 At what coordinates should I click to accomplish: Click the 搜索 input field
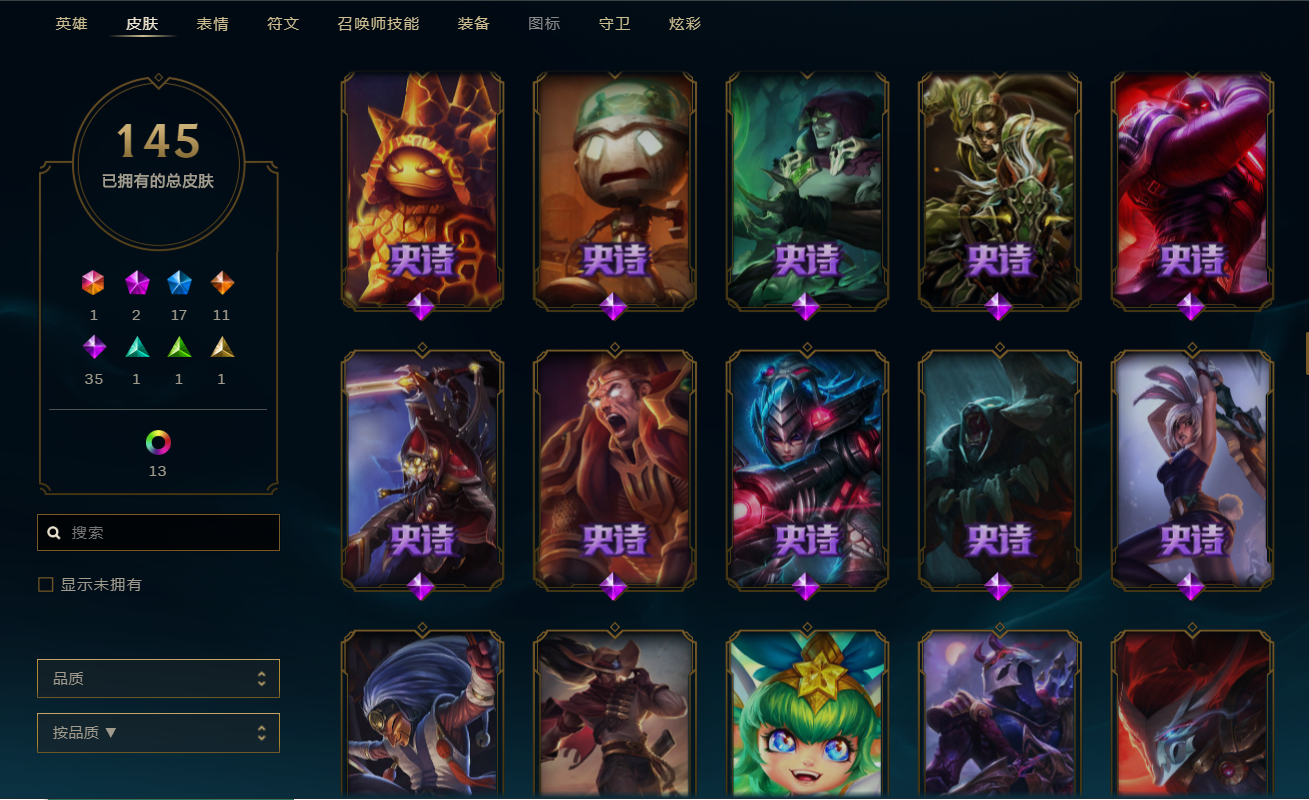click(158, 533)
